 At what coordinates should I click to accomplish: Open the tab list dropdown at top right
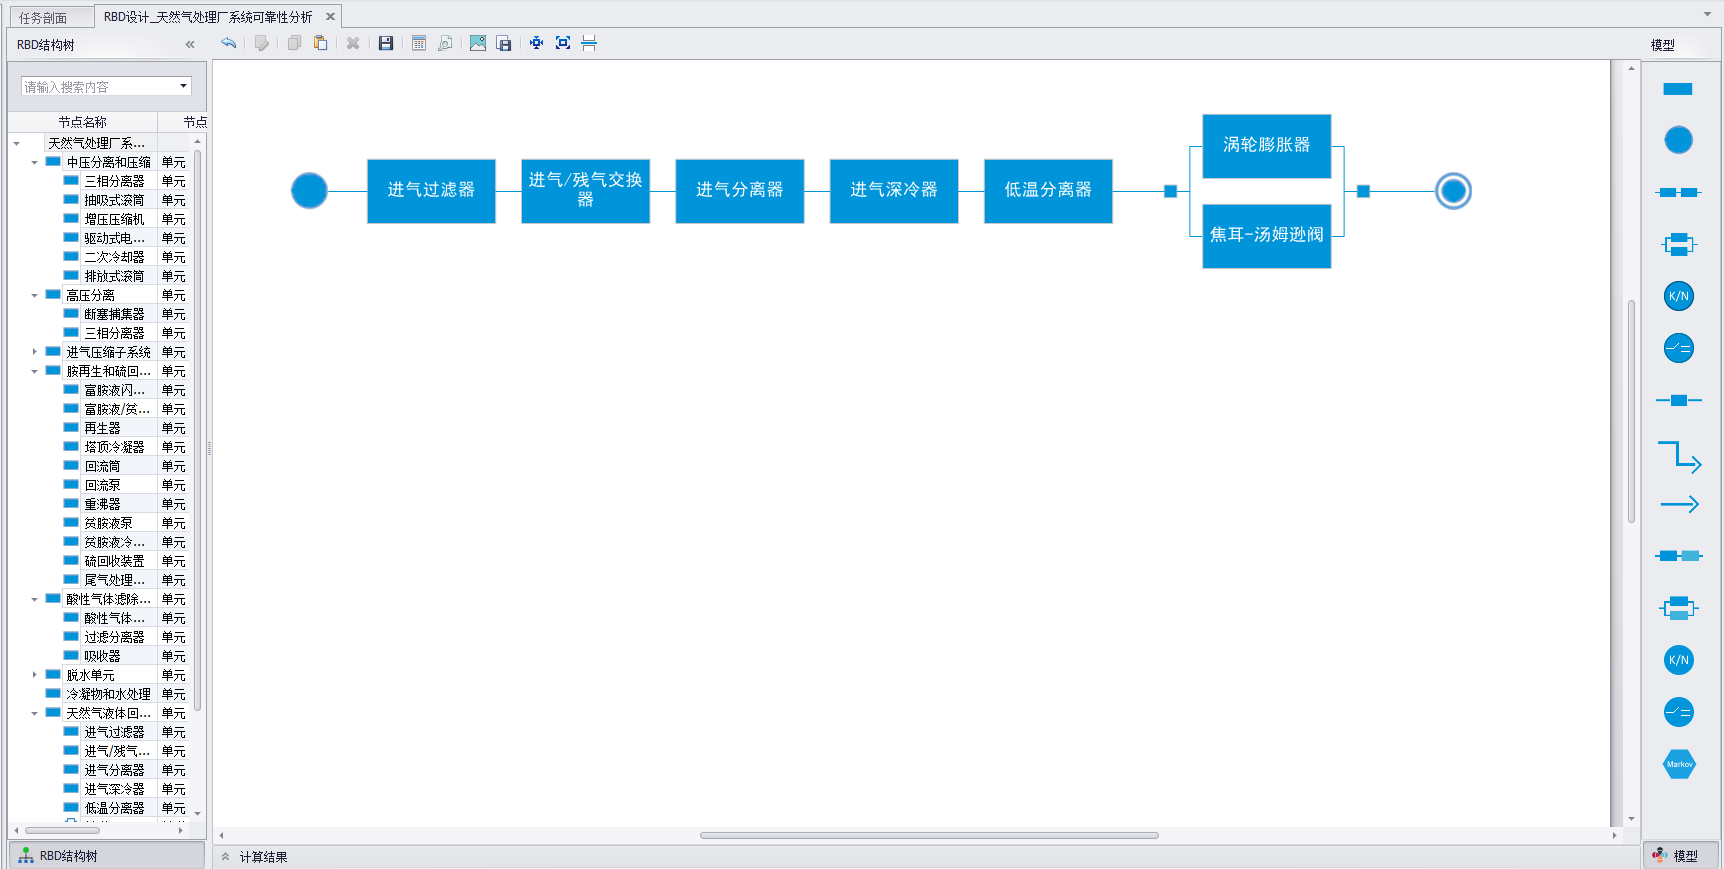(1707, 14)
